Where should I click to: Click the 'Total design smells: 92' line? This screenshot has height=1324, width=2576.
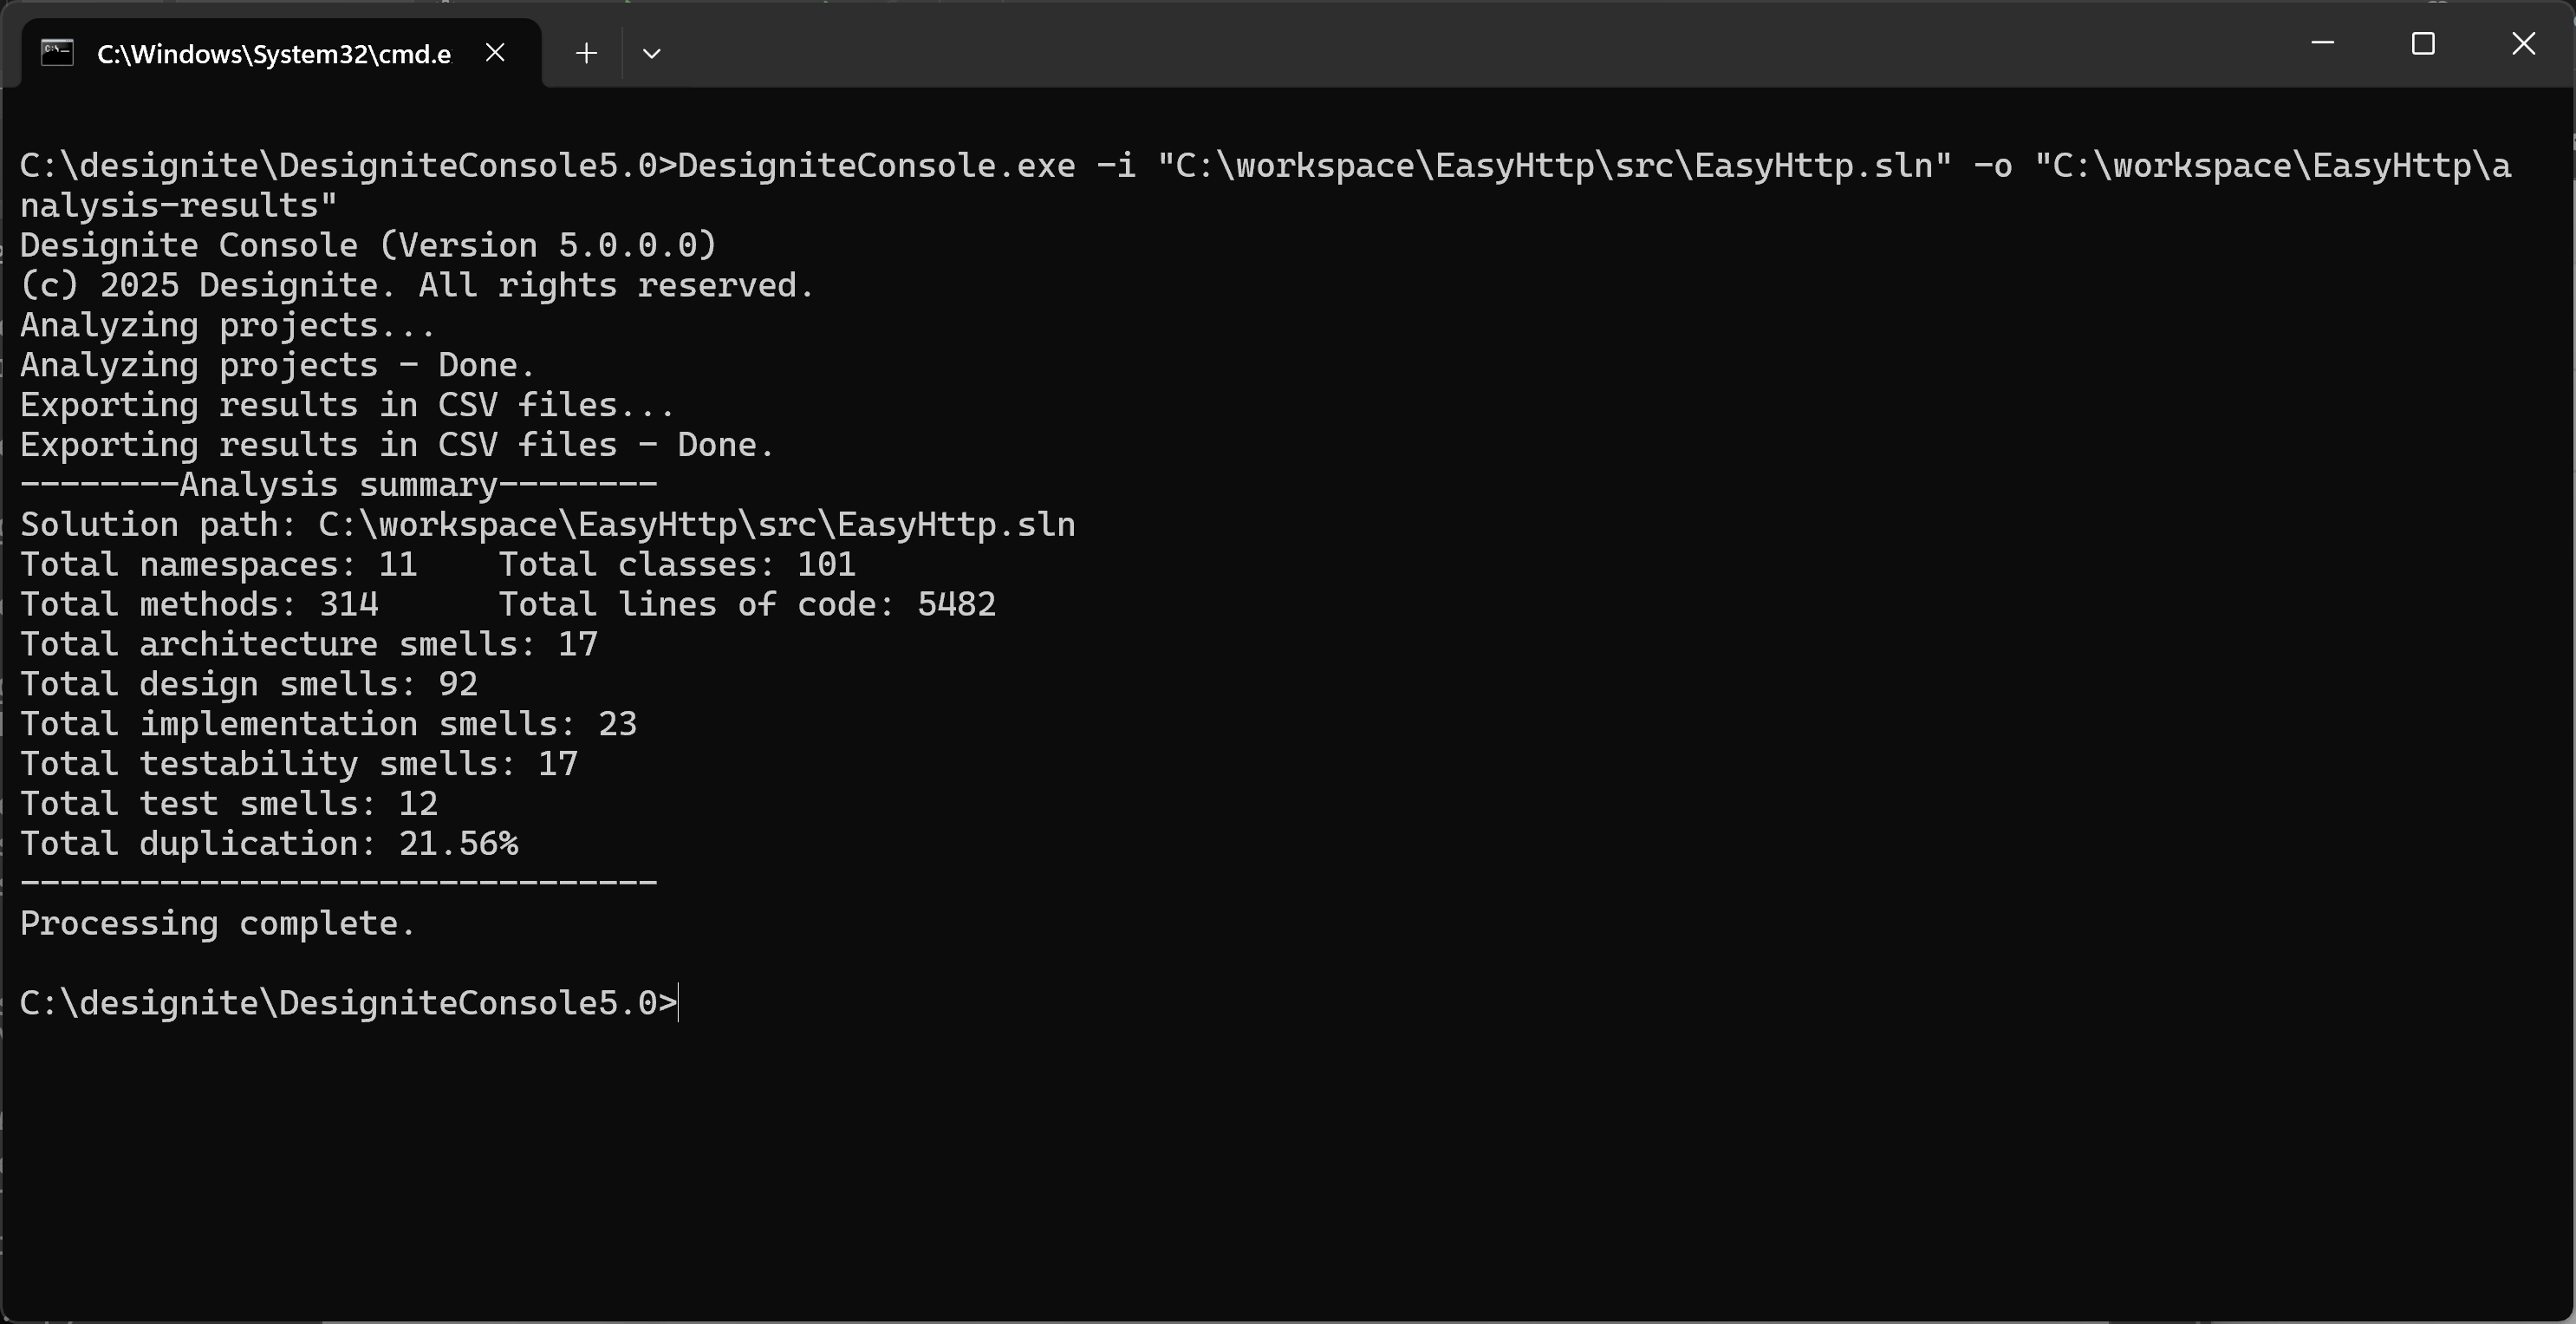(x=248, y=684)
